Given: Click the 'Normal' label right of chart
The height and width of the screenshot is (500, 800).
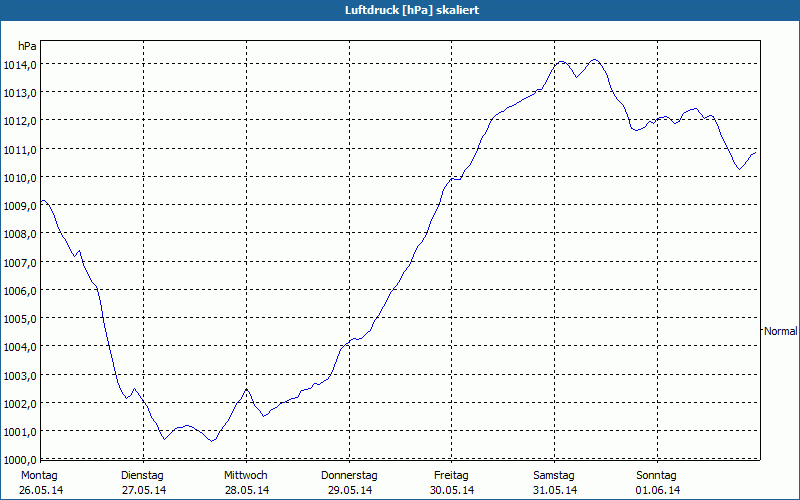Looking at the screenshot, I should click(781, 331).
